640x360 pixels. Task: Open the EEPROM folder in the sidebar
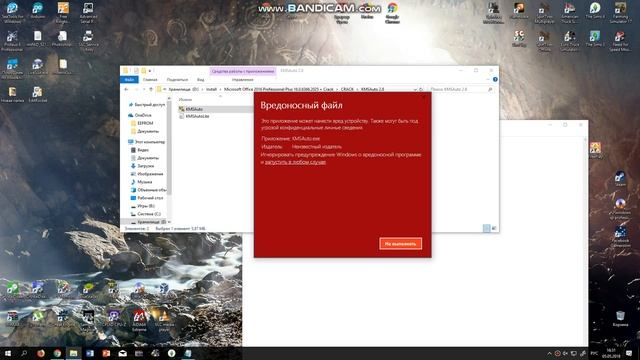coord(142,123)
